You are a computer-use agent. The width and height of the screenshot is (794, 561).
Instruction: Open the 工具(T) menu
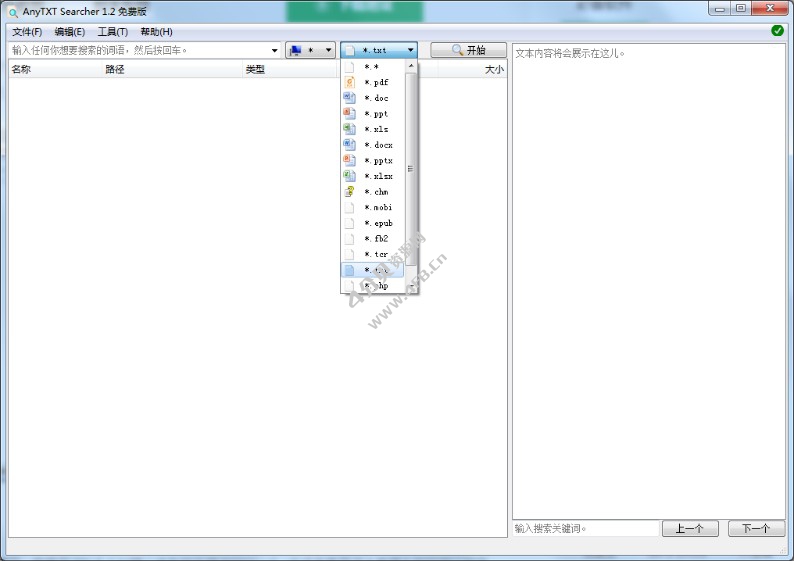click(x=112, y=32)
